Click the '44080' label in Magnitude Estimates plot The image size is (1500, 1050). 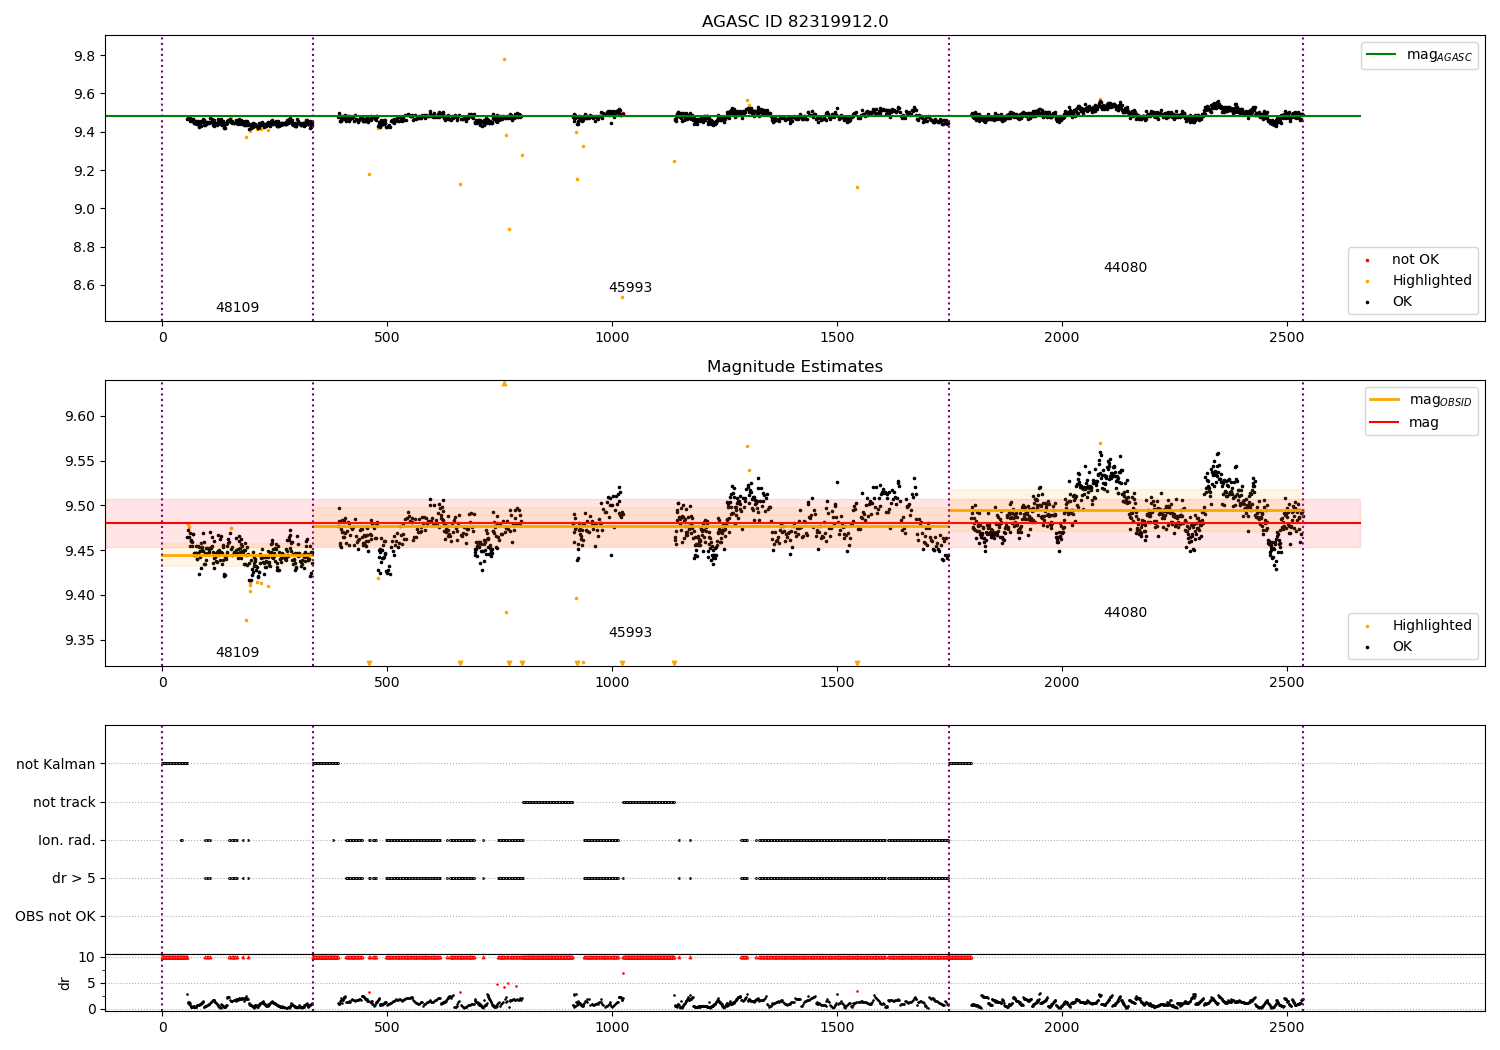coord(1125,613)
